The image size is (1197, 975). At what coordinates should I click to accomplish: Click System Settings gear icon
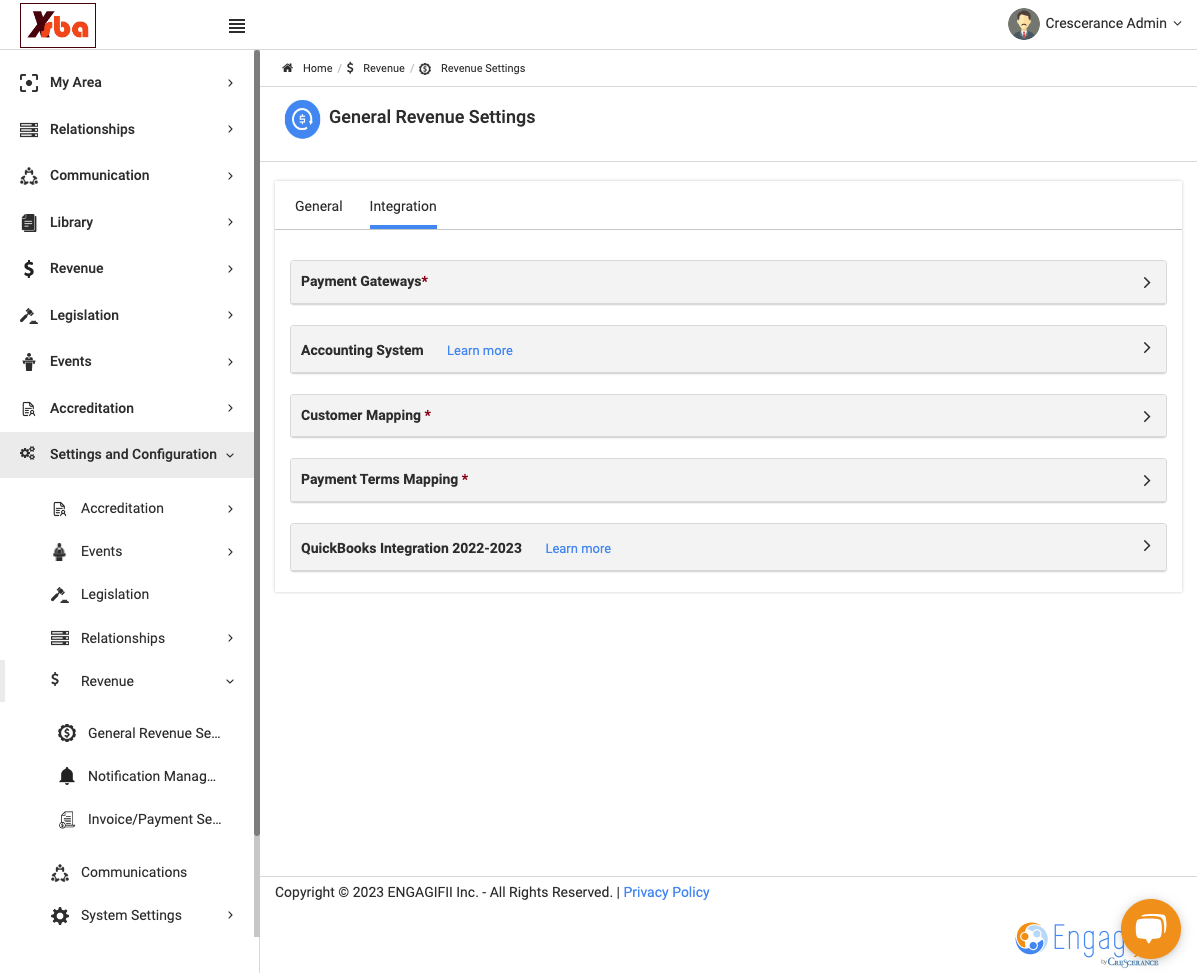pyautogui.click(x=60, y=916)
